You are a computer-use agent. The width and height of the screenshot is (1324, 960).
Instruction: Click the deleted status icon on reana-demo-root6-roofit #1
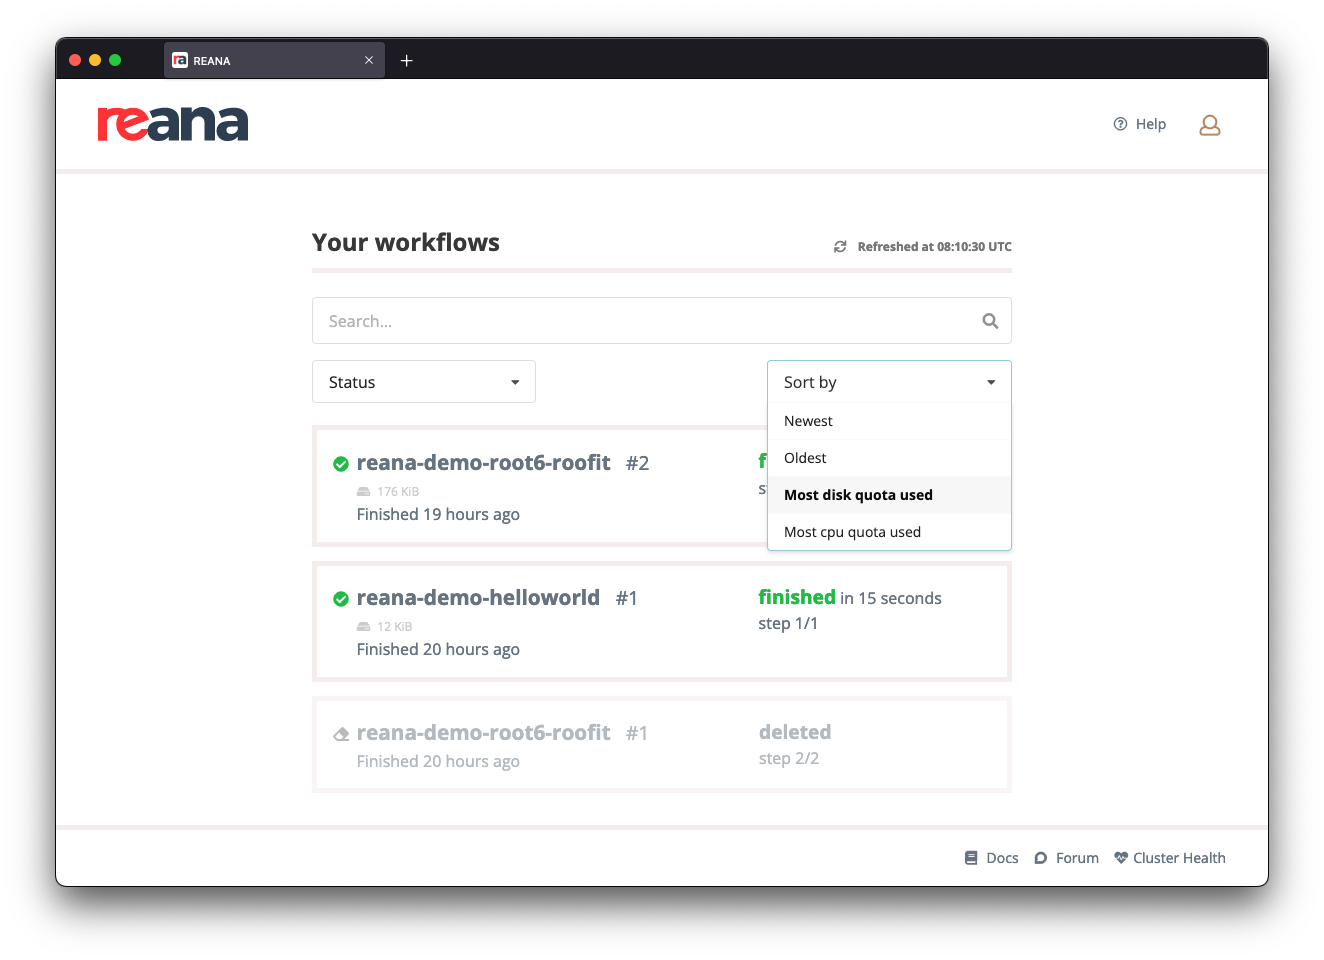341,732
